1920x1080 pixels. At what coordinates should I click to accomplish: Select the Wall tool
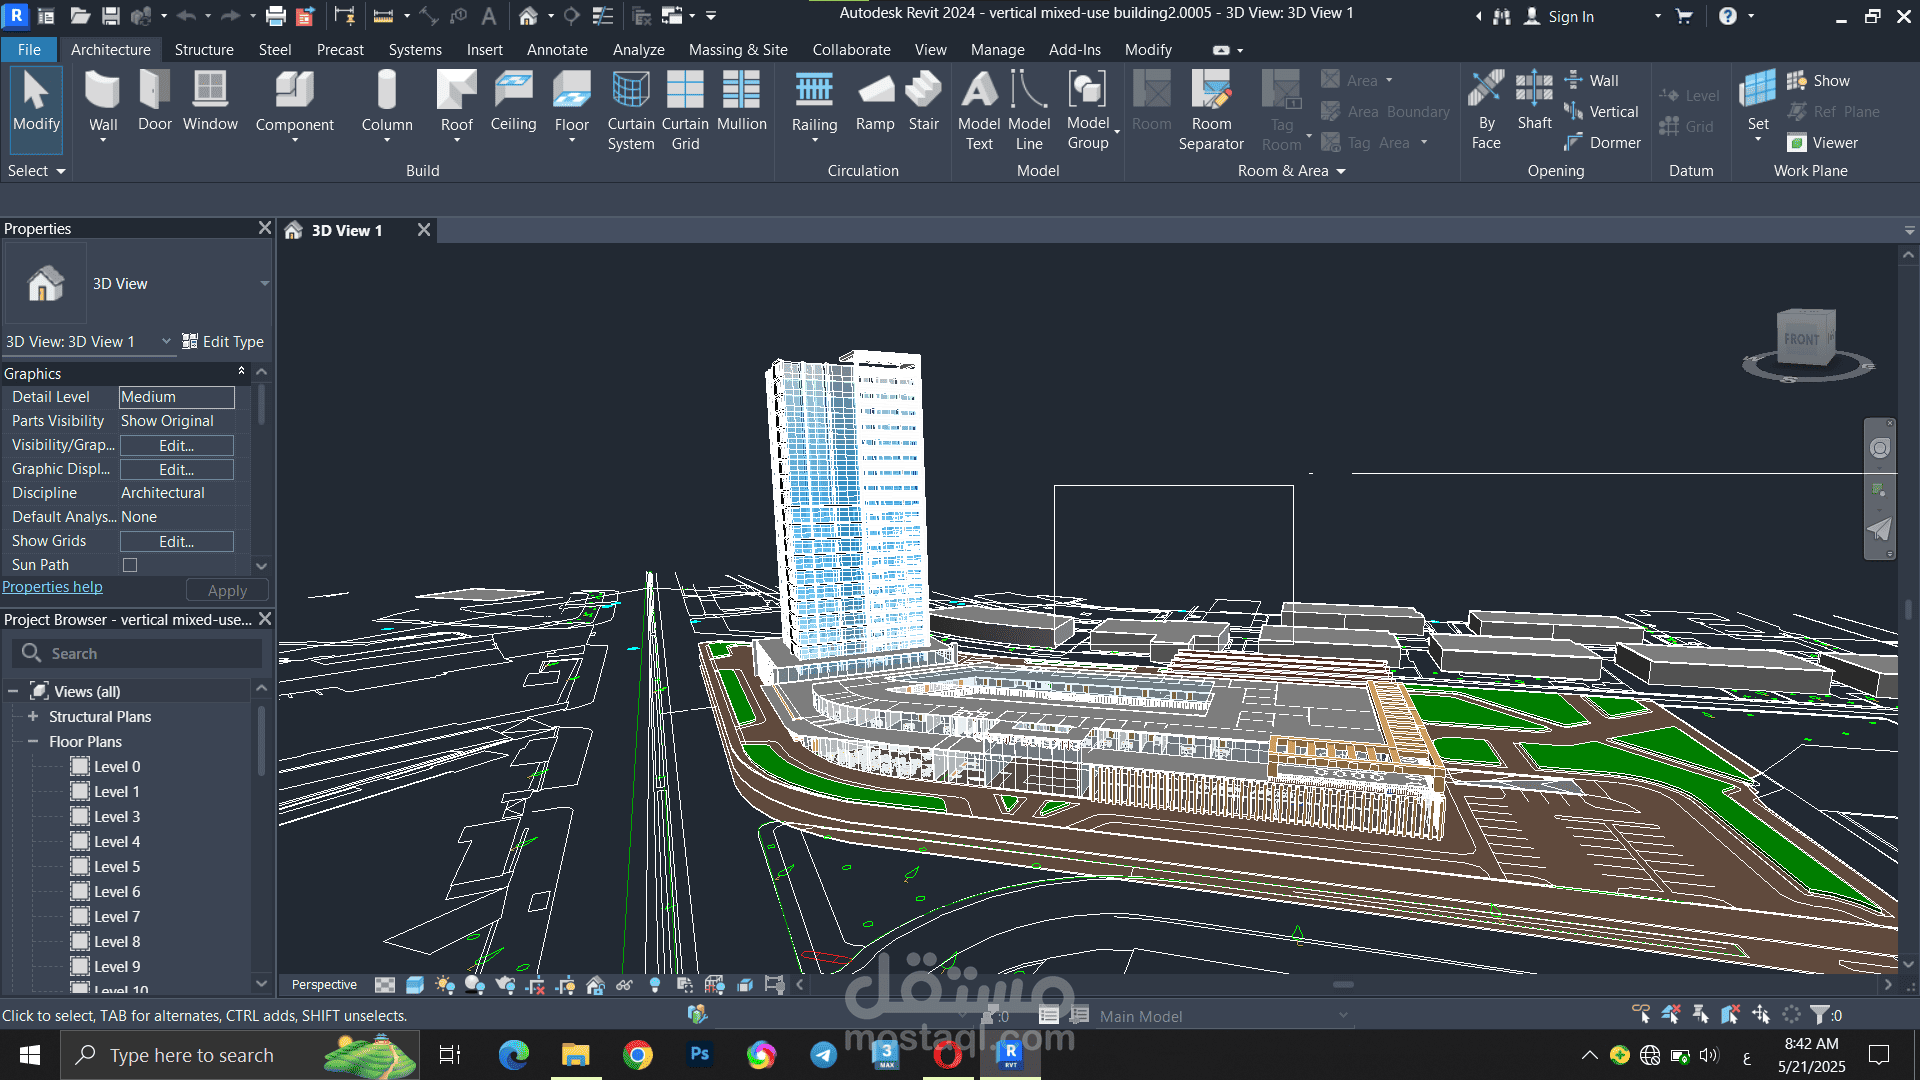coord(103,106)
